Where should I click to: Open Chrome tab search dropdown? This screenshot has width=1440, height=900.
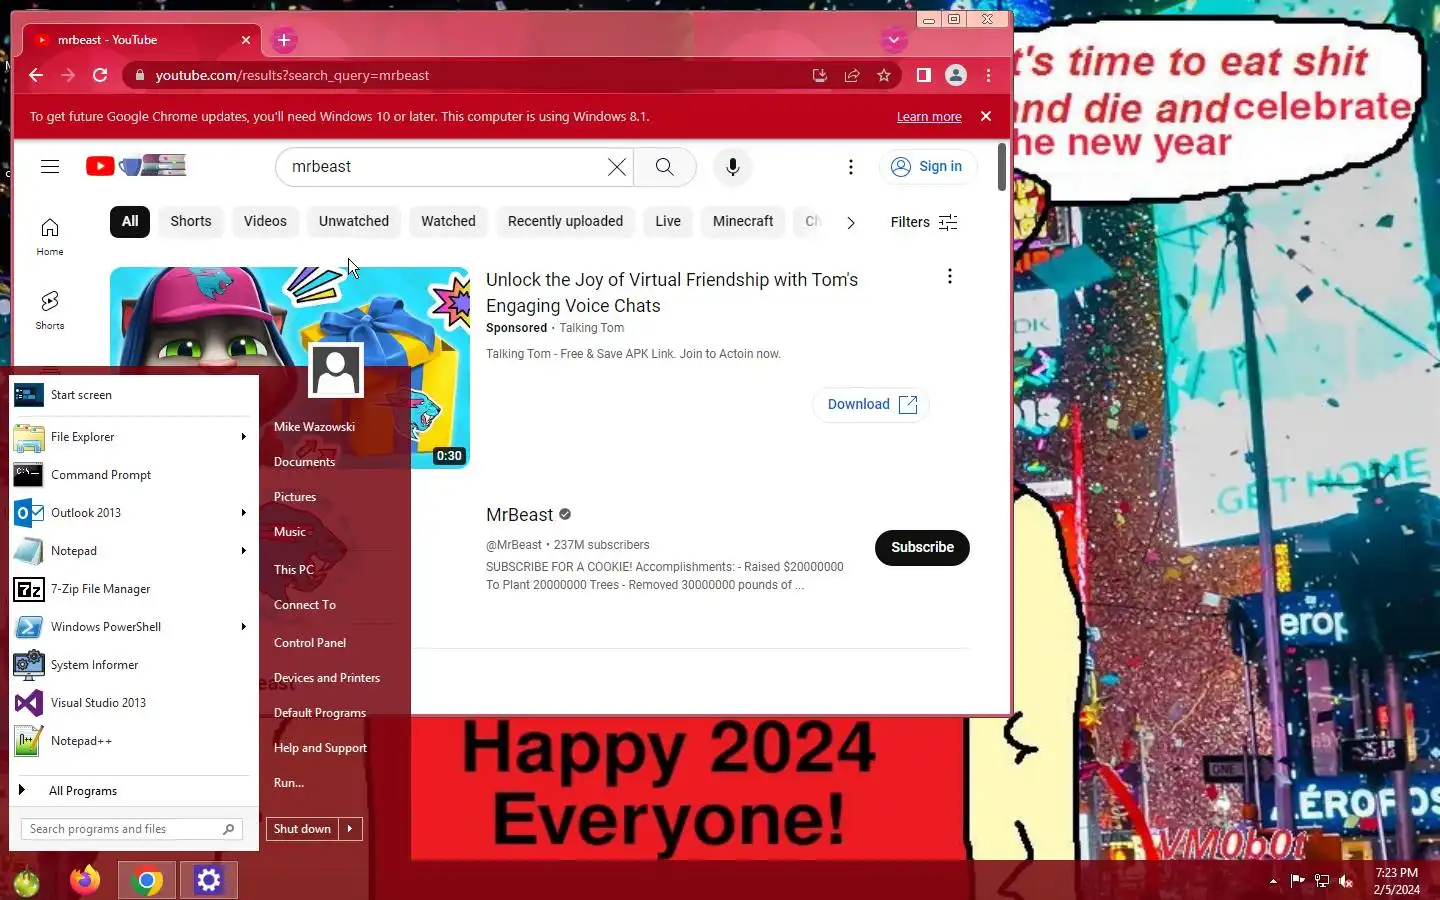(x=894, y=40)
